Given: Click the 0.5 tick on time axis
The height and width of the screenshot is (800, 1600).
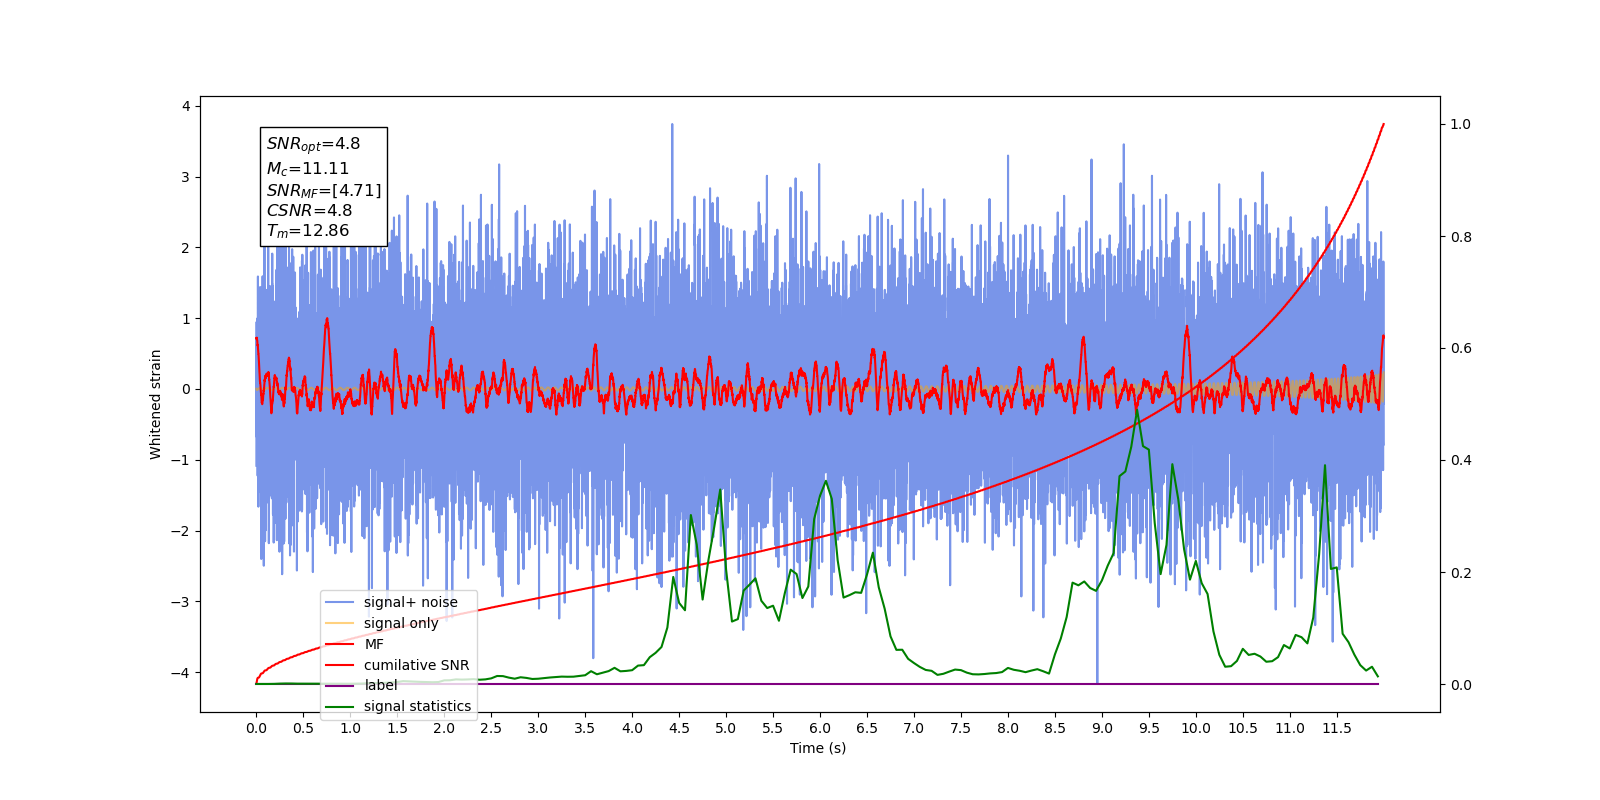Looking at the screenshot, I should 303,728.
